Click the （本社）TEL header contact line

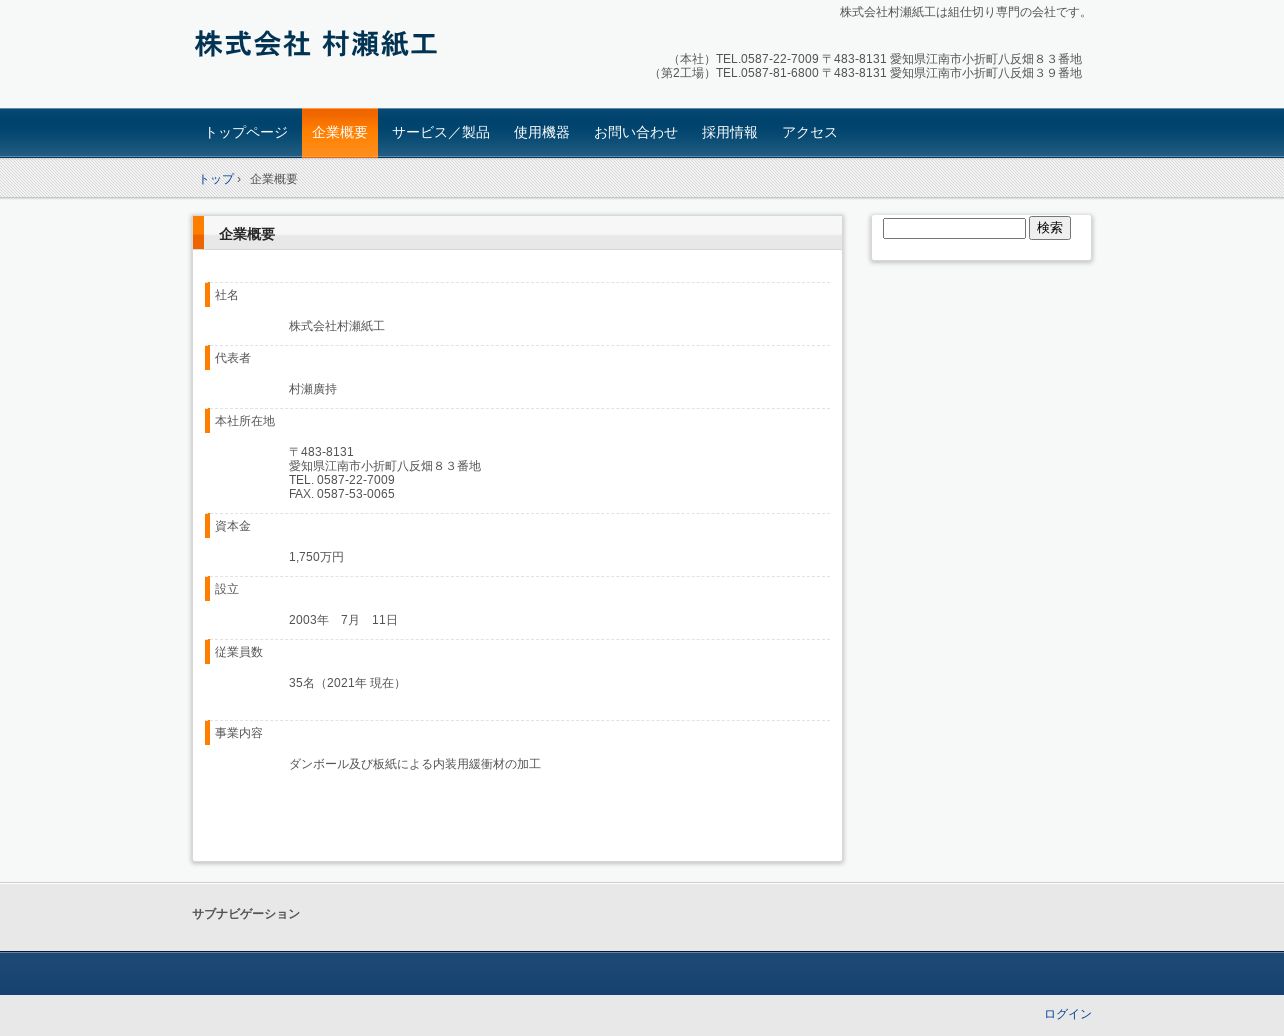click(x=875, y=59)
